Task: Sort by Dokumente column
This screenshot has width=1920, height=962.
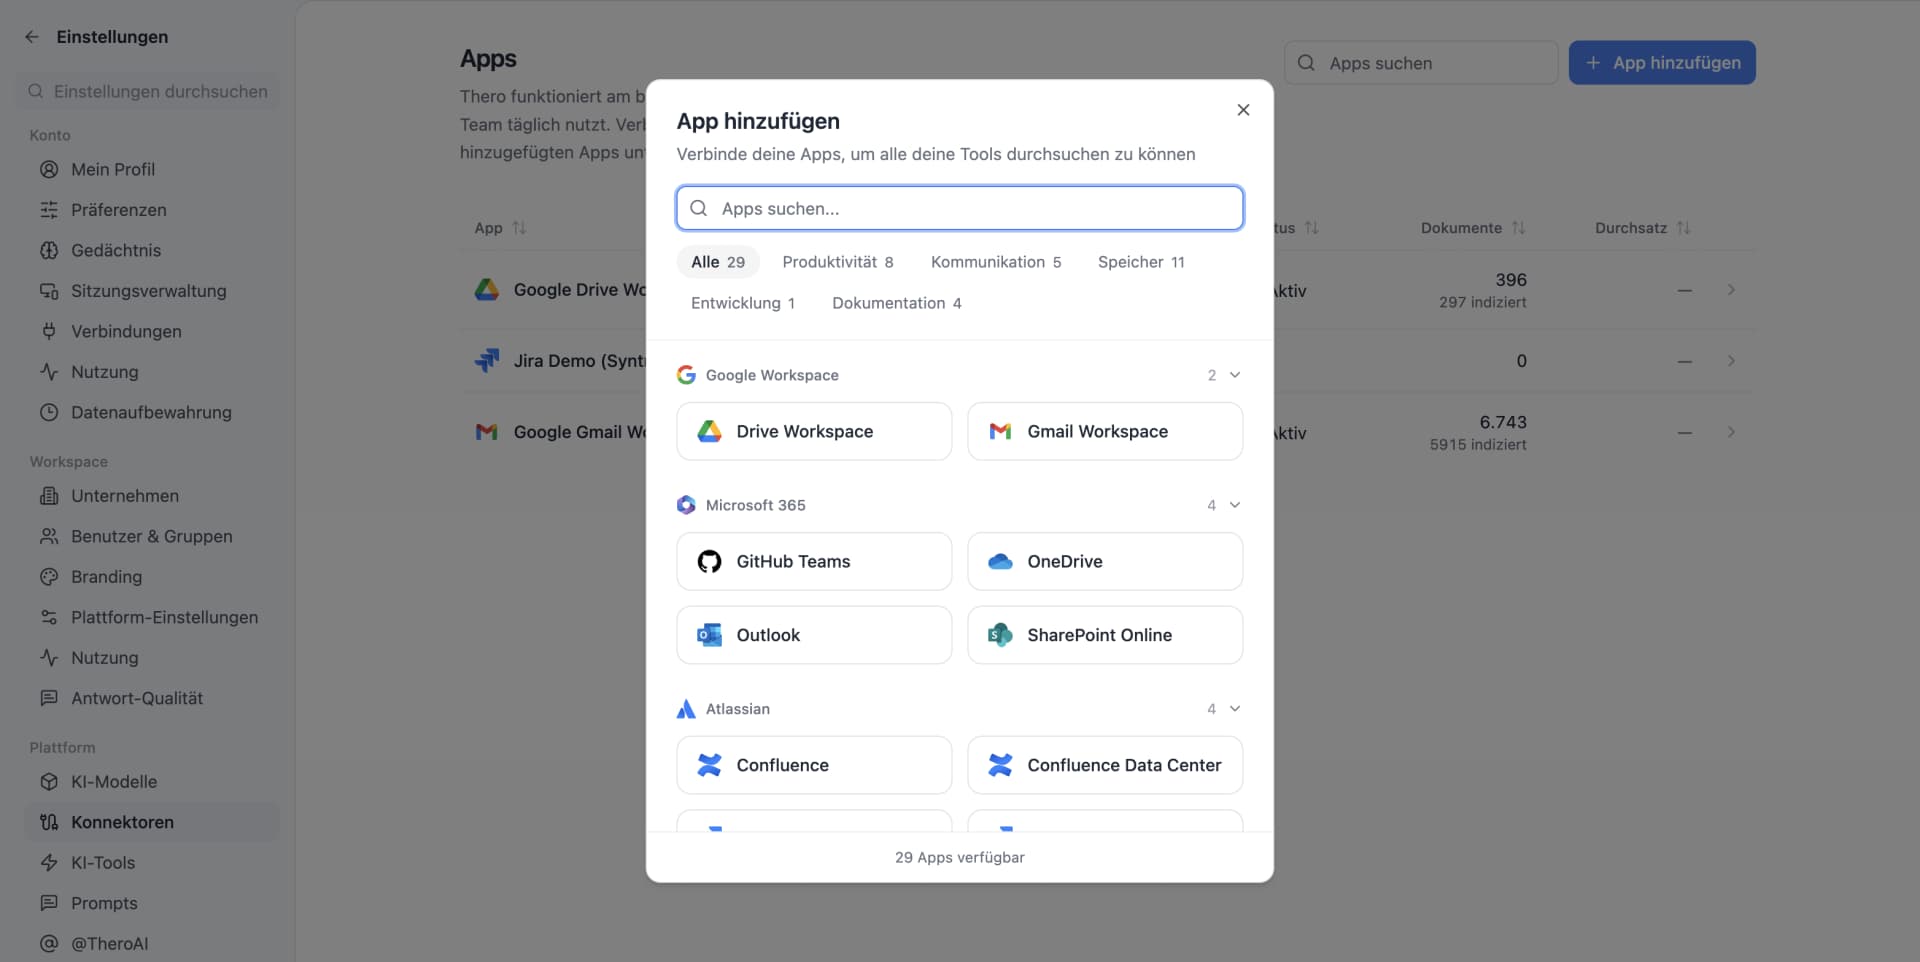Action: (1473, 228)
